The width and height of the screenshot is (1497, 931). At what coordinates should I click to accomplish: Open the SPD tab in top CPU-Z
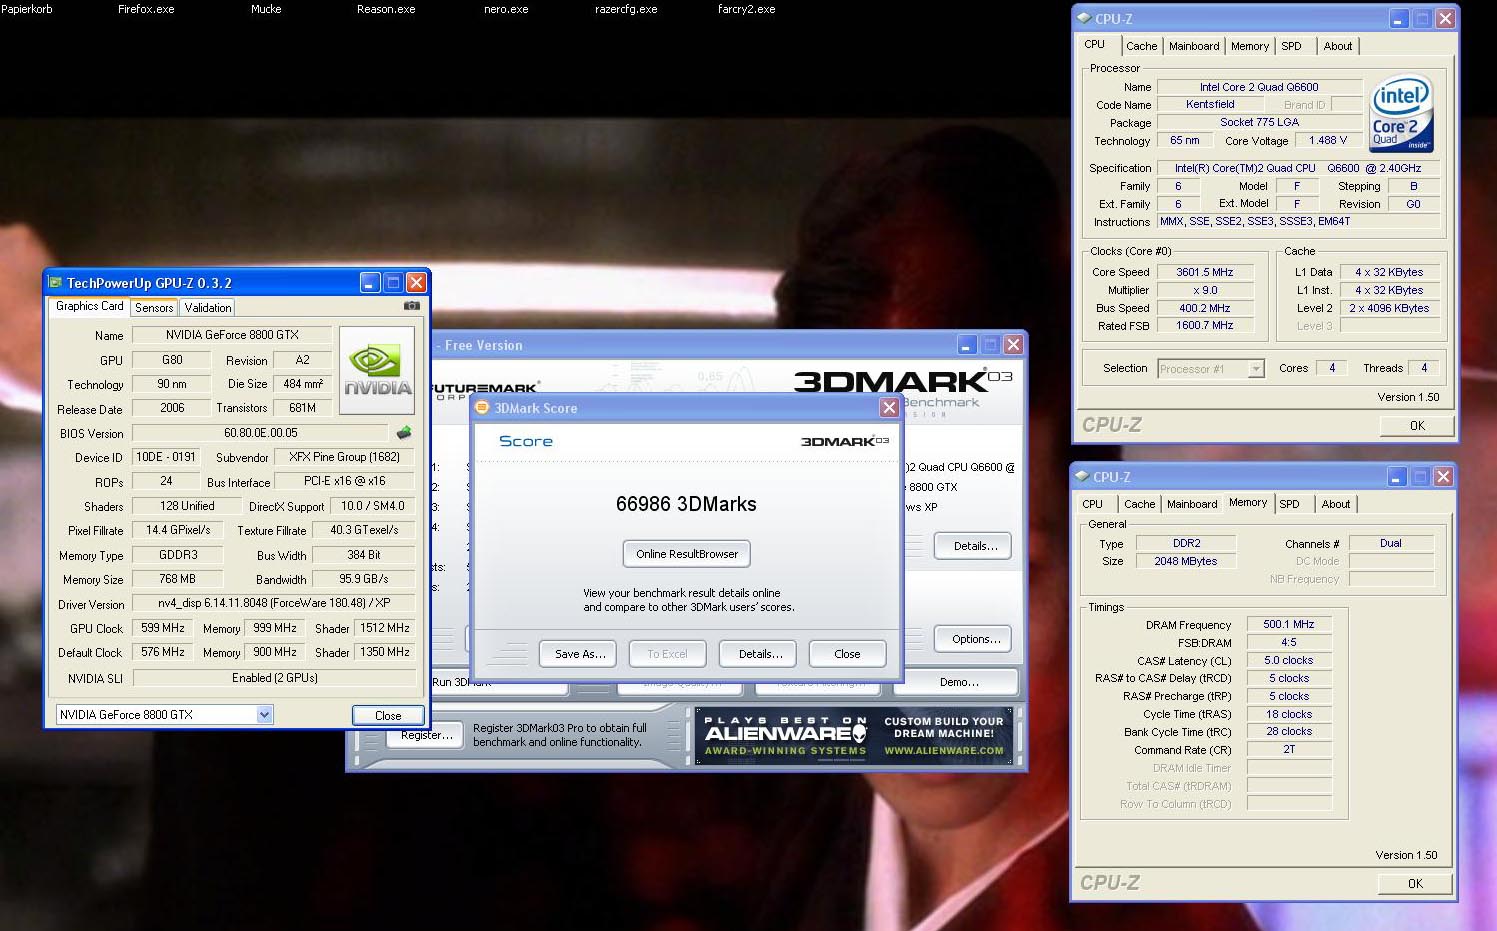(1291, 46)
